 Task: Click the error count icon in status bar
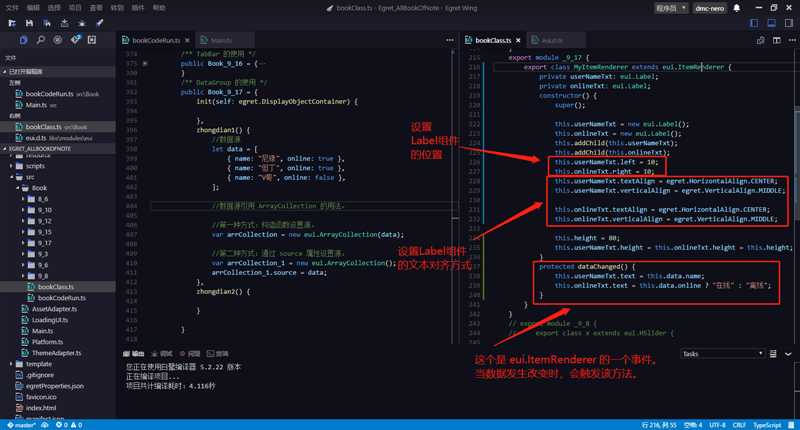[61, 425]
